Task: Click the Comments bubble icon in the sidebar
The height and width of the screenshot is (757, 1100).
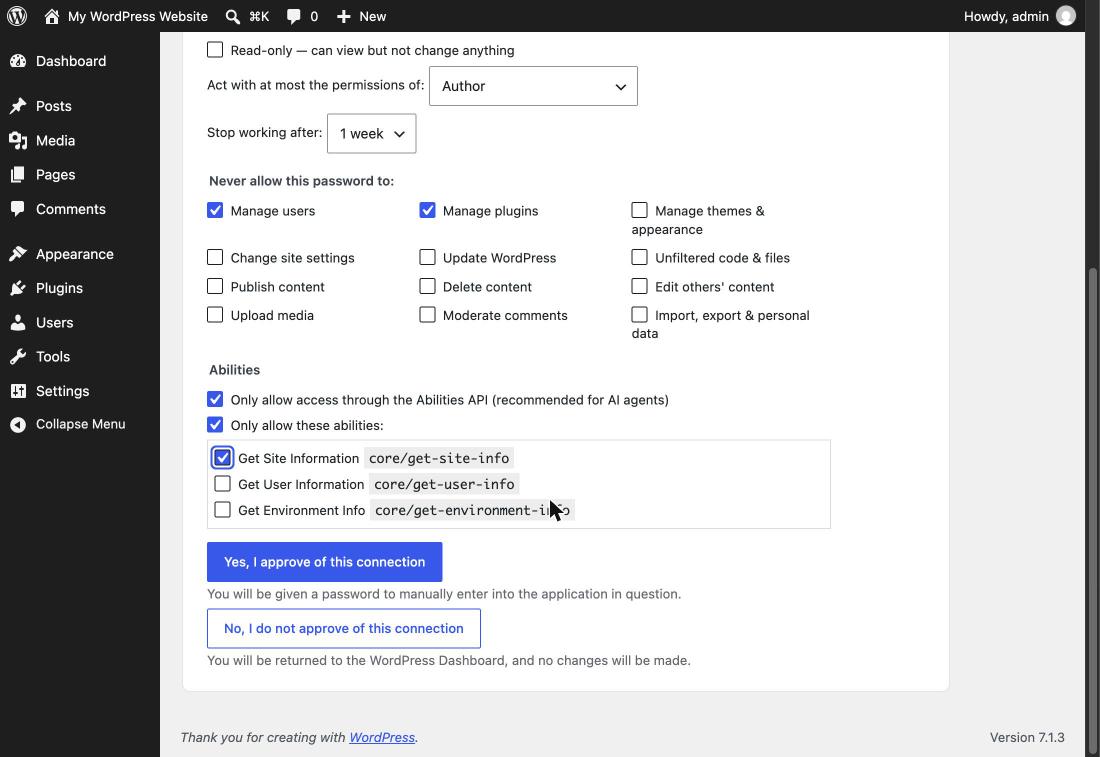Action: [x=18, y=209]
